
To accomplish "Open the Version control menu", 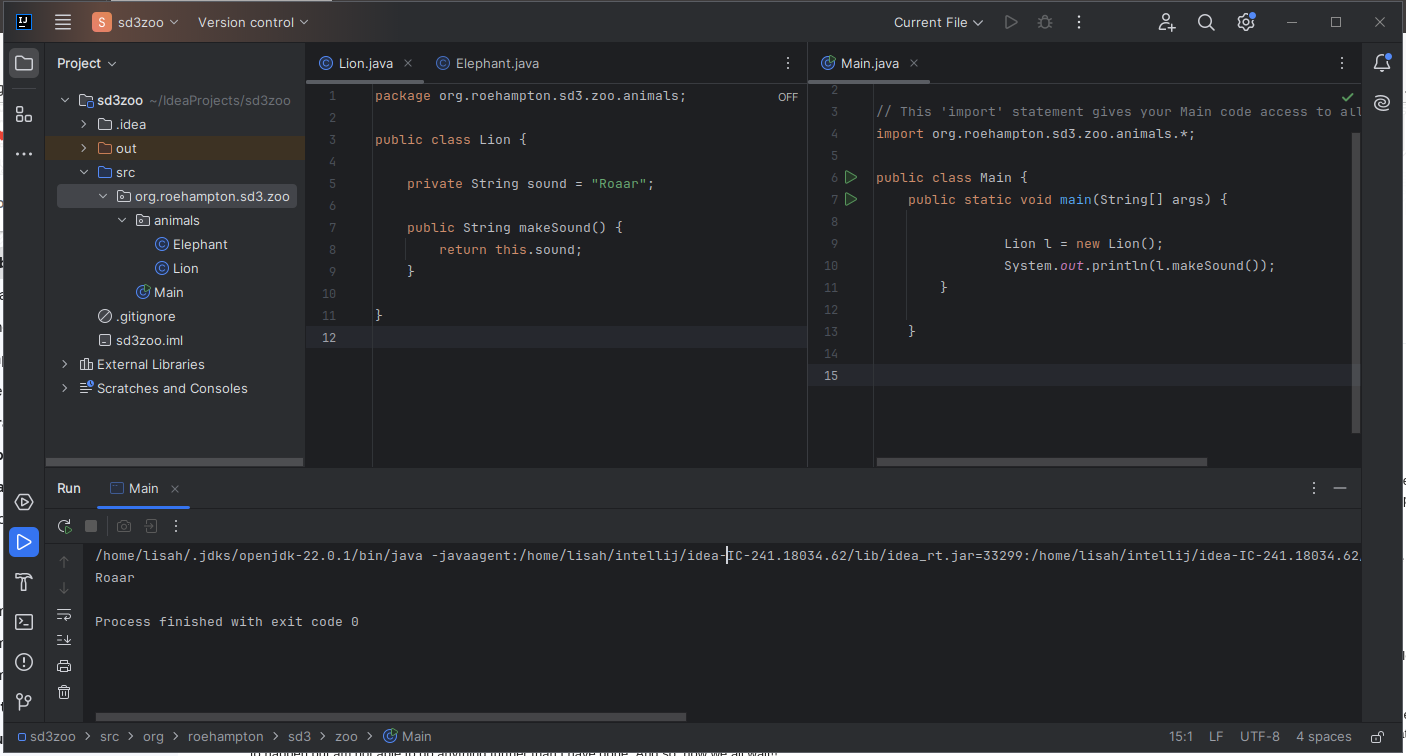I will [x=252, y=21].
